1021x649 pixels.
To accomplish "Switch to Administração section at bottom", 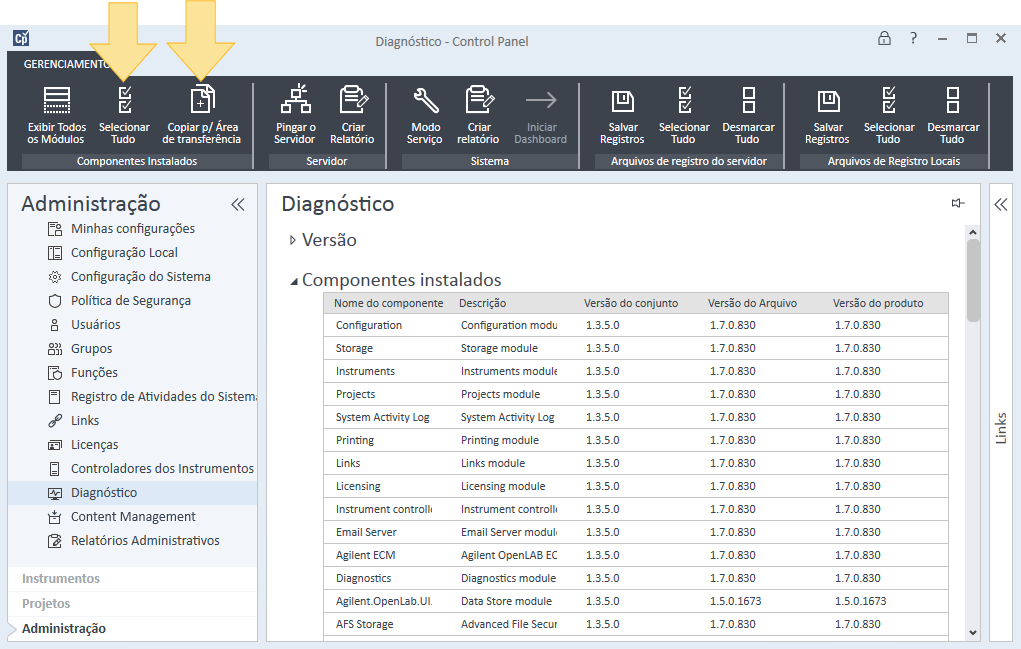I will tap(64, 629).
